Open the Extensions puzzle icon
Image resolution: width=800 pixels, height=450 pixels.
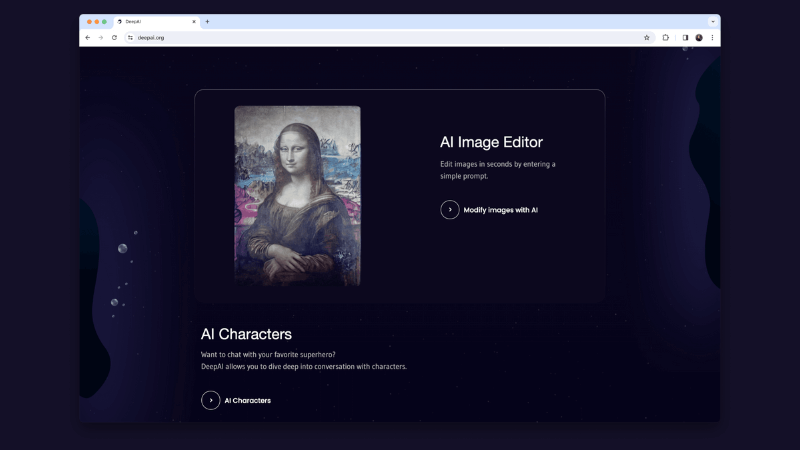click(x=666, y=38)
